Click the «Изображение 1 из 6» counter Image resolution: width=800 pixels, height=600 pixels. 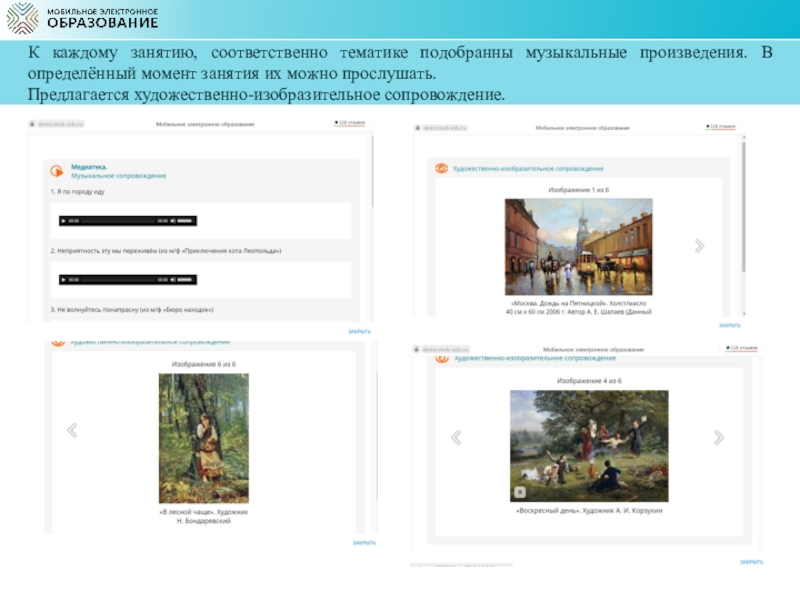click(579, 190)
